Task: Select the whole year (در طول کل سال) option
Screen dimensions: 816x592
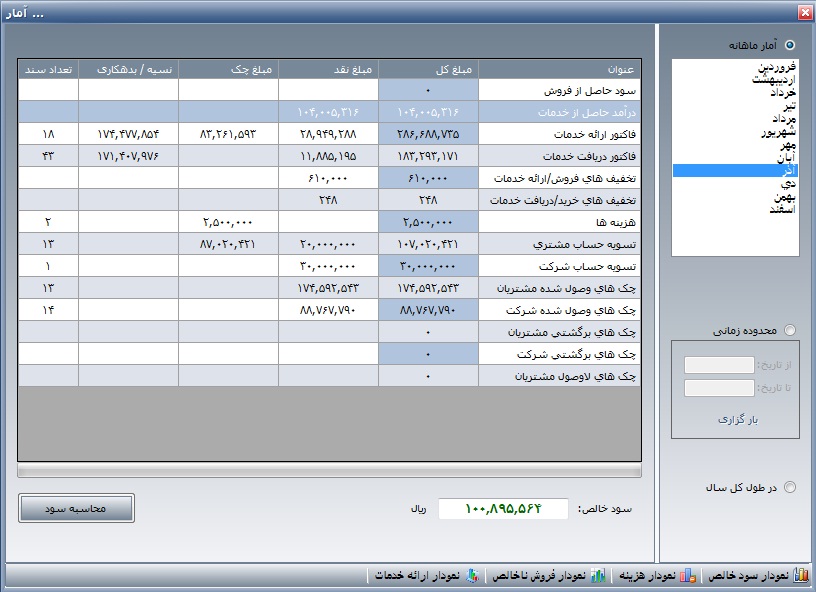Action: click(x=790, y=488)
